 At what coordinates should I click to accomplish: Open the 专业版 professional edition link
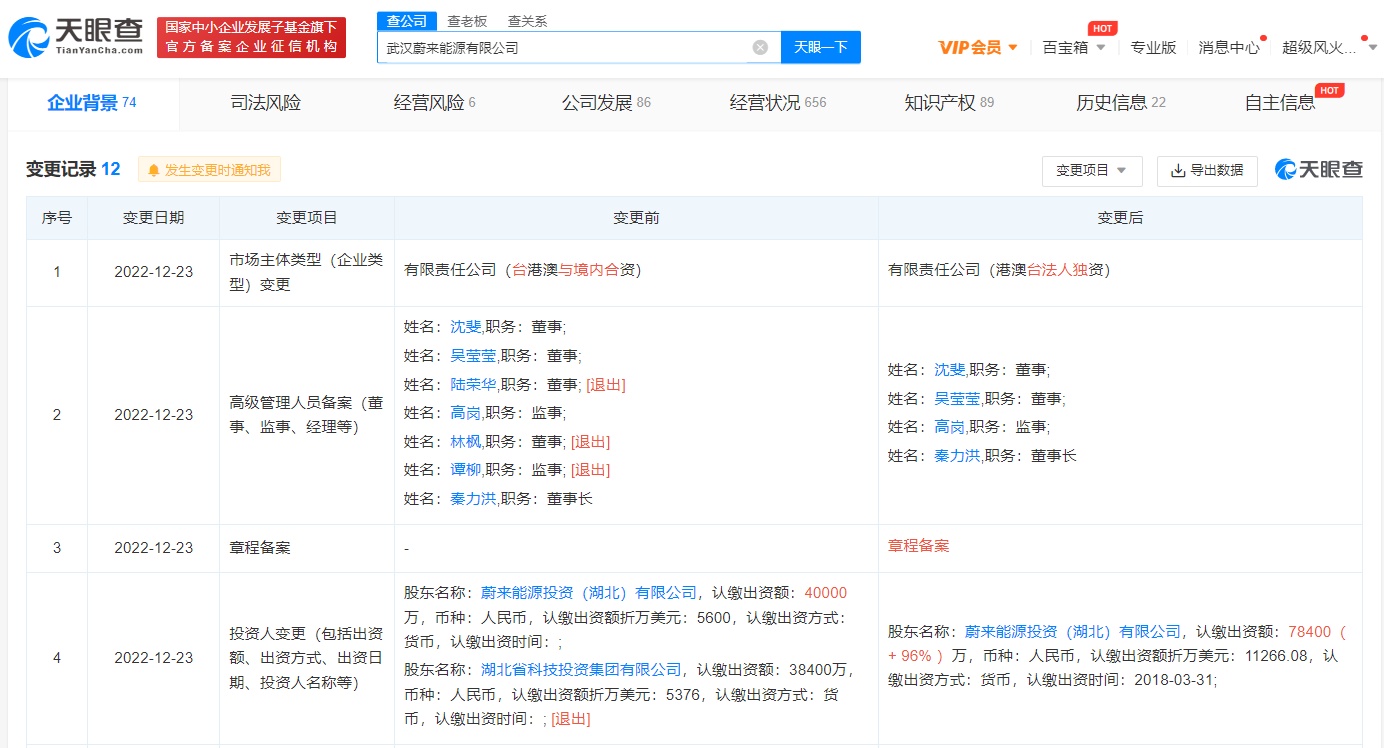click(1153, 47)
